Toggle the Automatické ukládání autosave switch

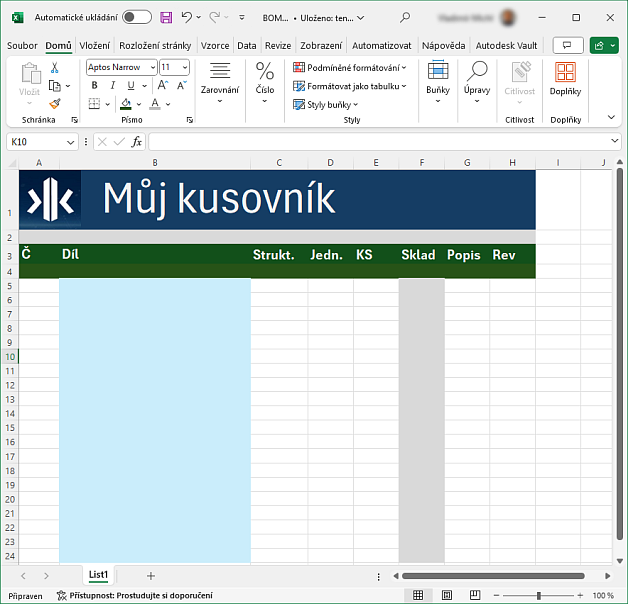(x=137, y=18)
